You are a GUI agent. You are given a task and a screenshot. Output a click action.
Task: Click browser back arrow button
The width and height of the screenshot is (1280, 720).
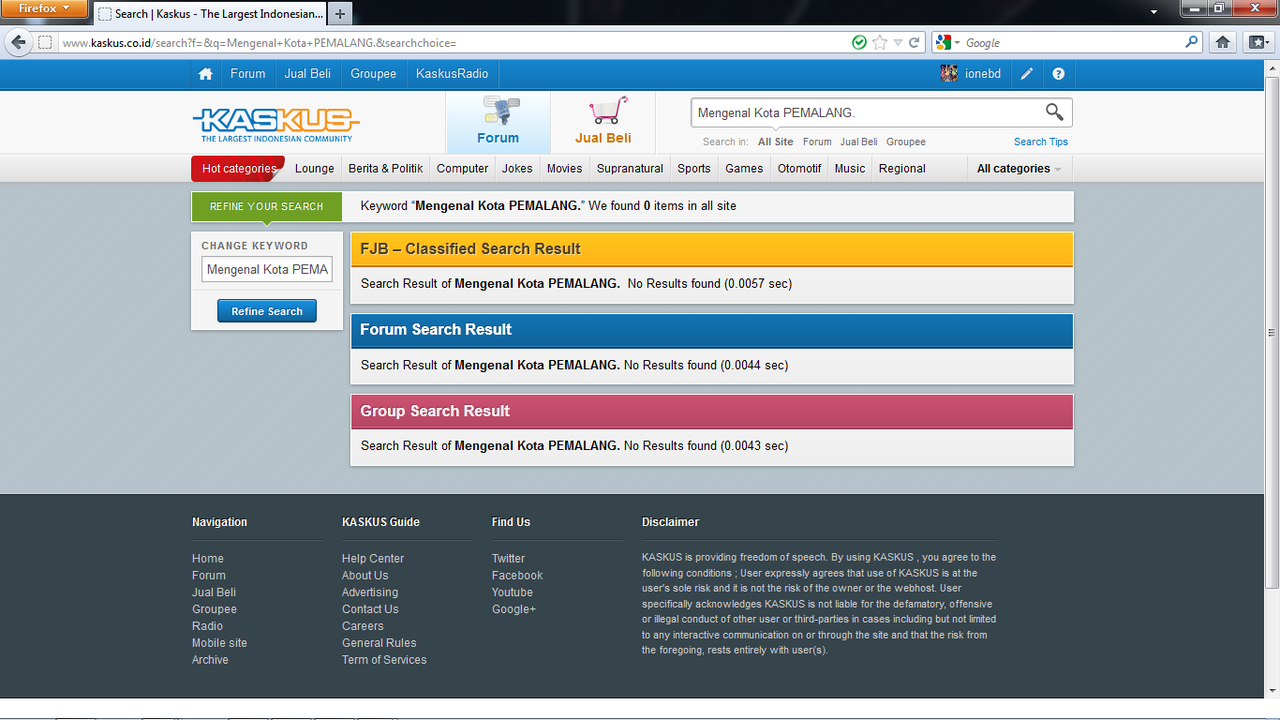pos(18,42)
